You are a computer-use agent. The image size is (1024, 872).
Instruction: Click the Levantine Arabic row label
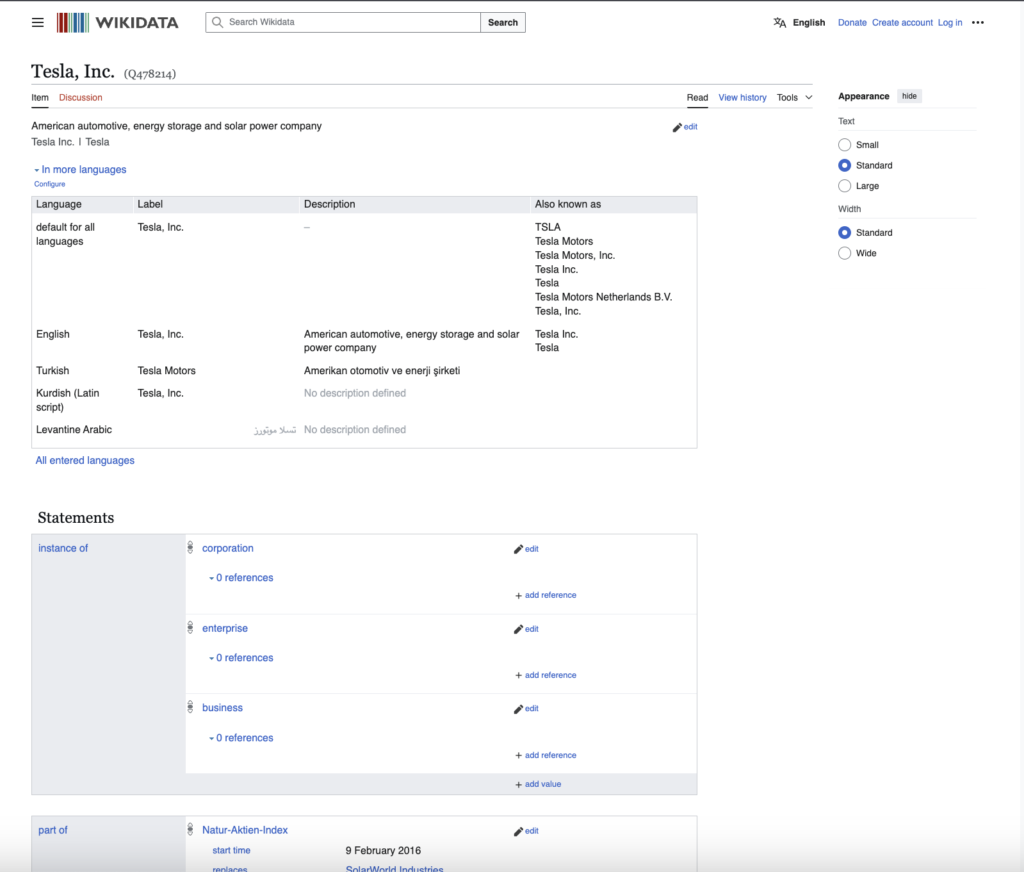(74, 429)
